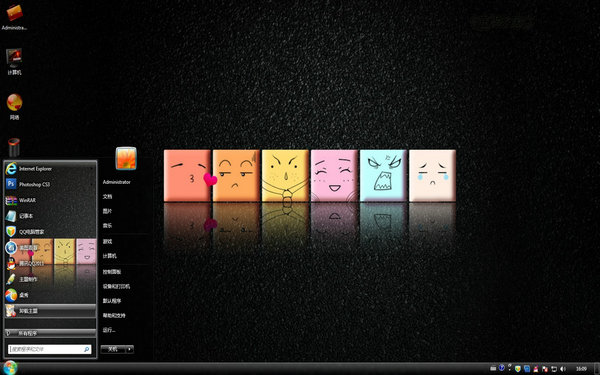Open 图片 pictures link
The width and height of the screenshot is (600, 375).
(x=107, y=211)
